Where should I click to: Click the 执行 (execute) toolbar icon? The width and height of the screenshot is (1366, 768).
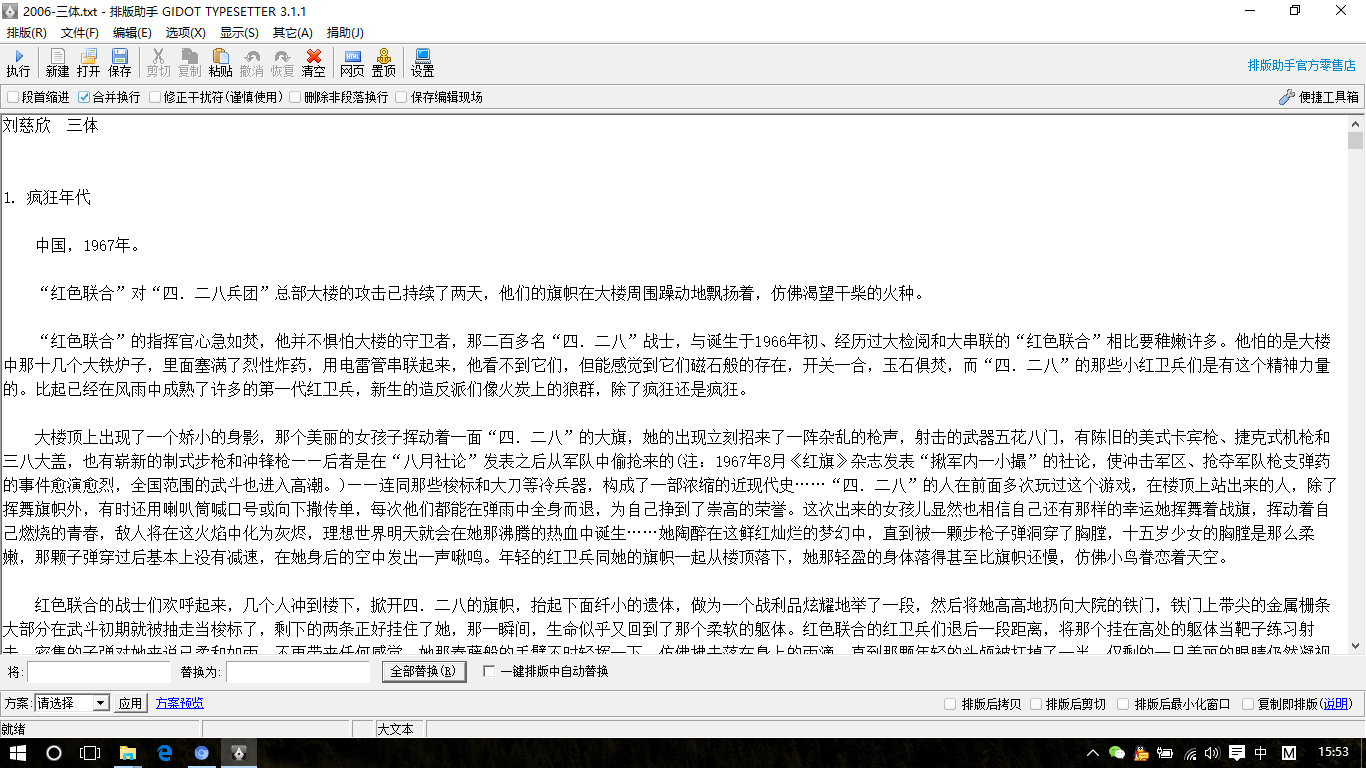click(x=18, y=63)
